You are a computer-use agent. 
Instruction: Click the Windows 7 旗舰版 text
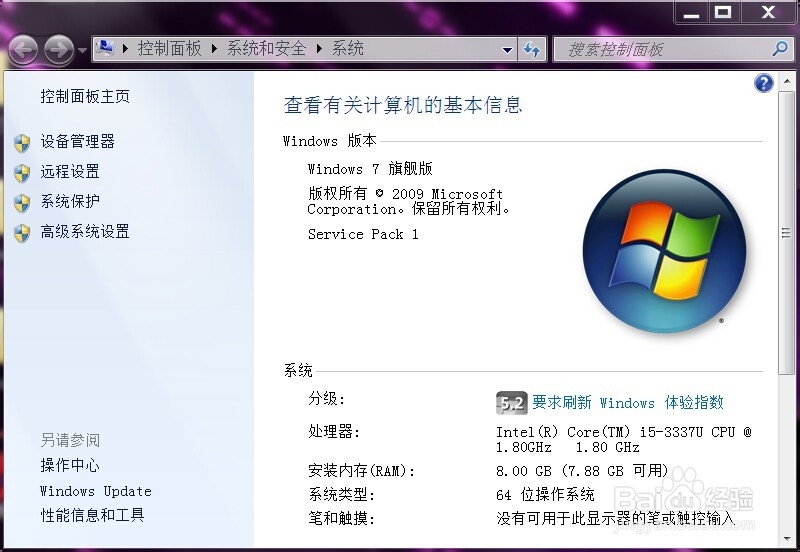point(370,169)
